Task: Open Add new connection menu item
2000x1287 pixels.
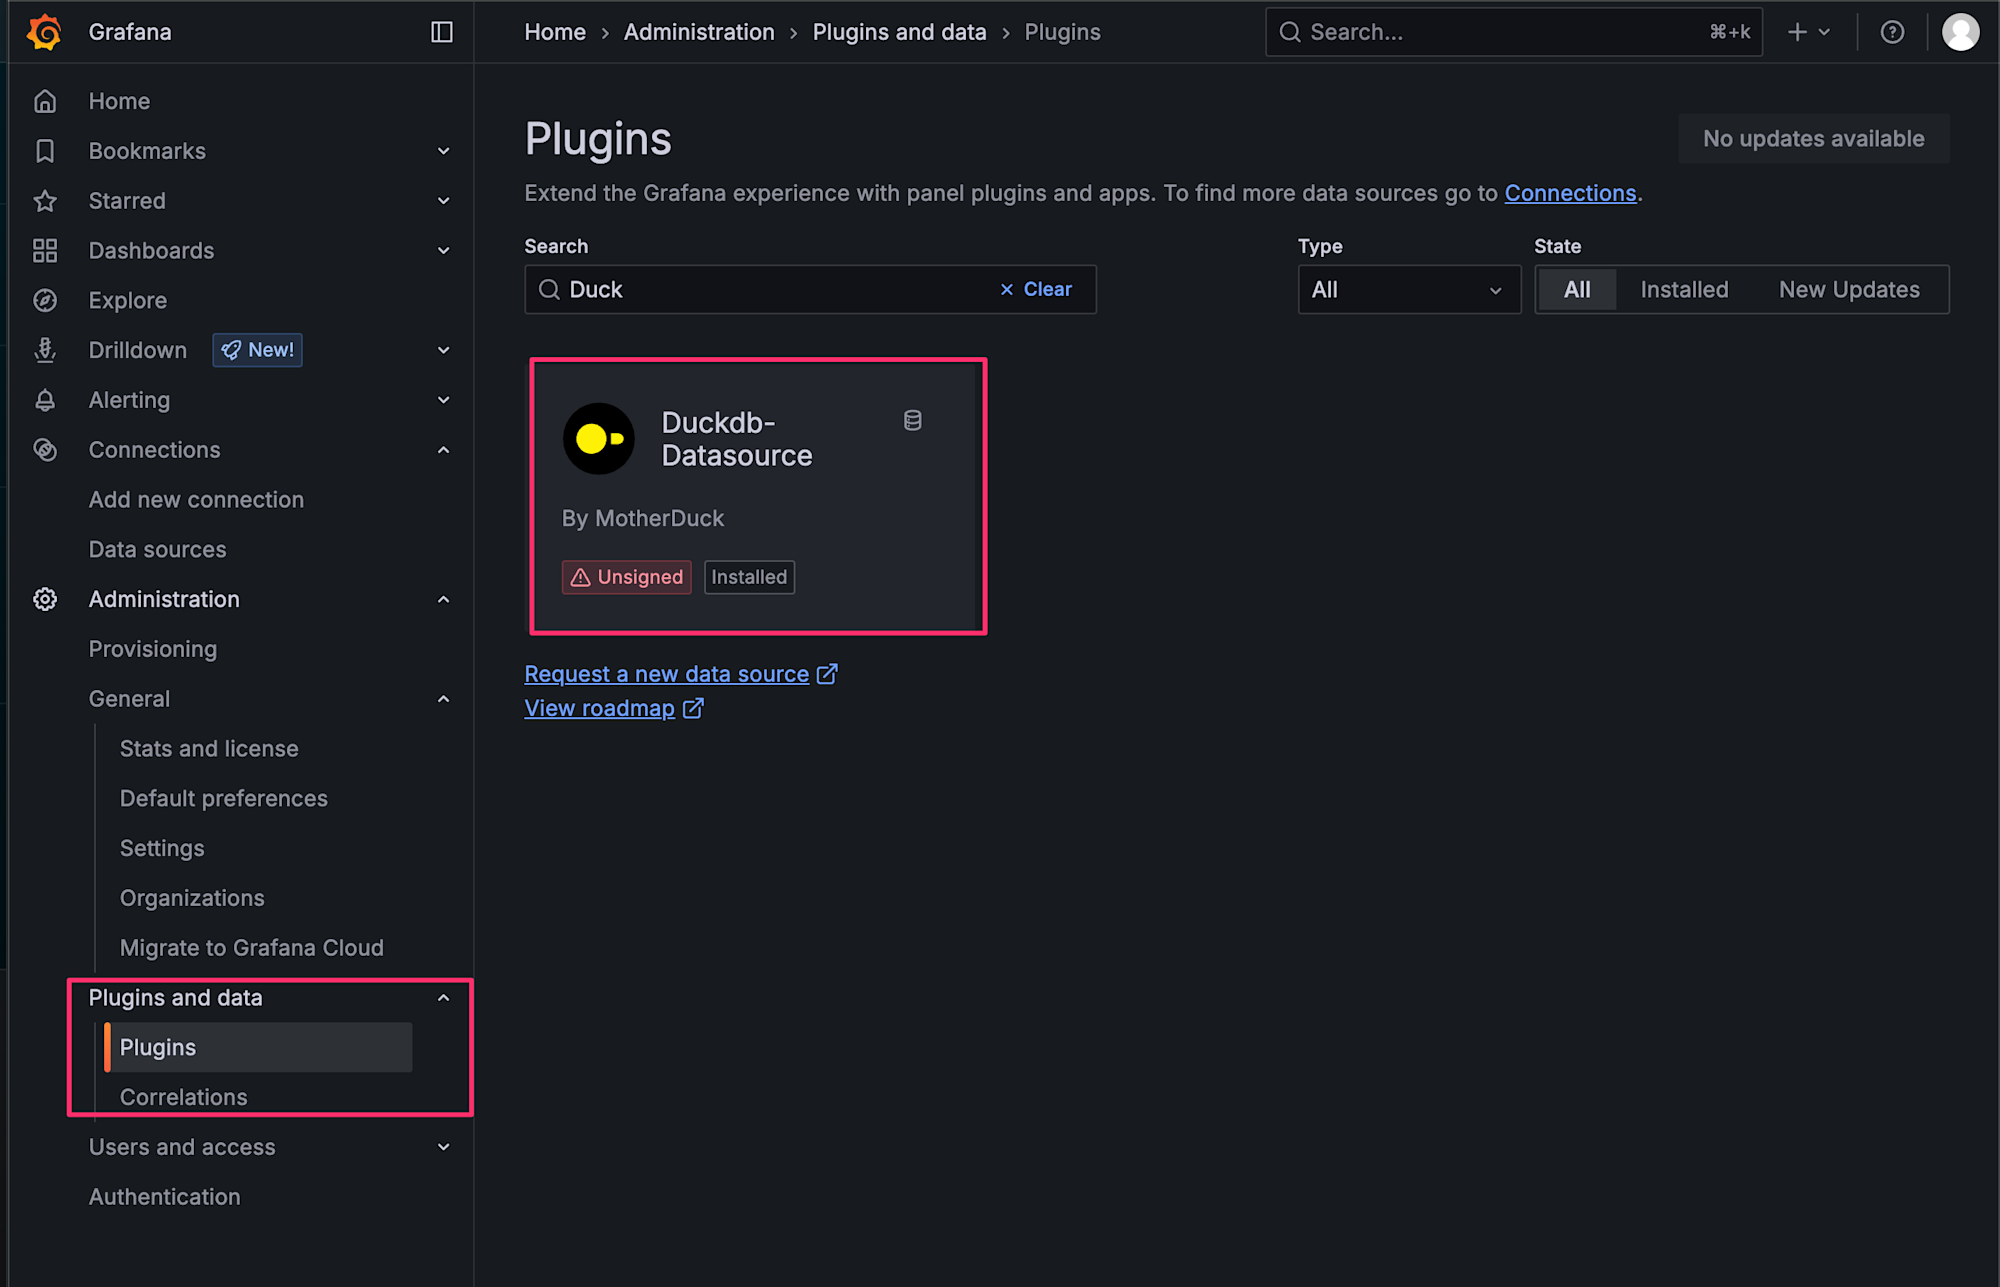Action: (x=196, y=500)
